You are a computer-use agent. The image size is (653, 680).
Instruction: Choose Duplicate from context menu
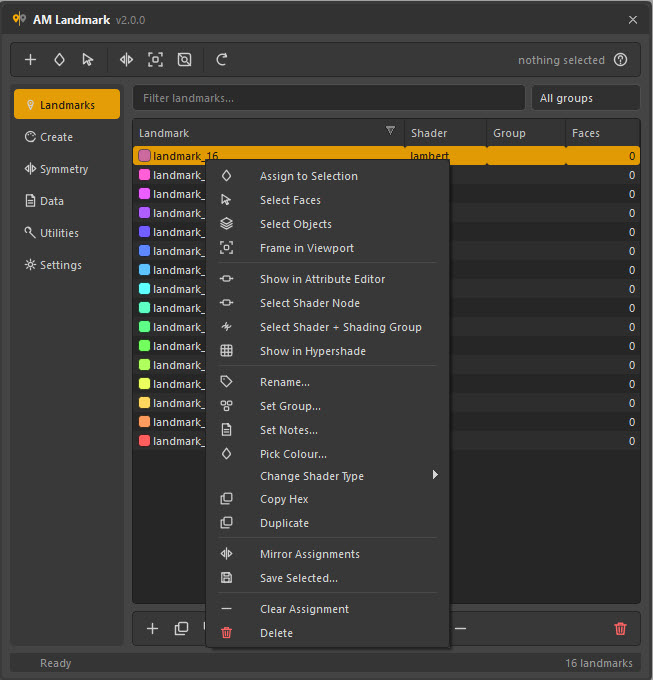[x=328, y=523]
